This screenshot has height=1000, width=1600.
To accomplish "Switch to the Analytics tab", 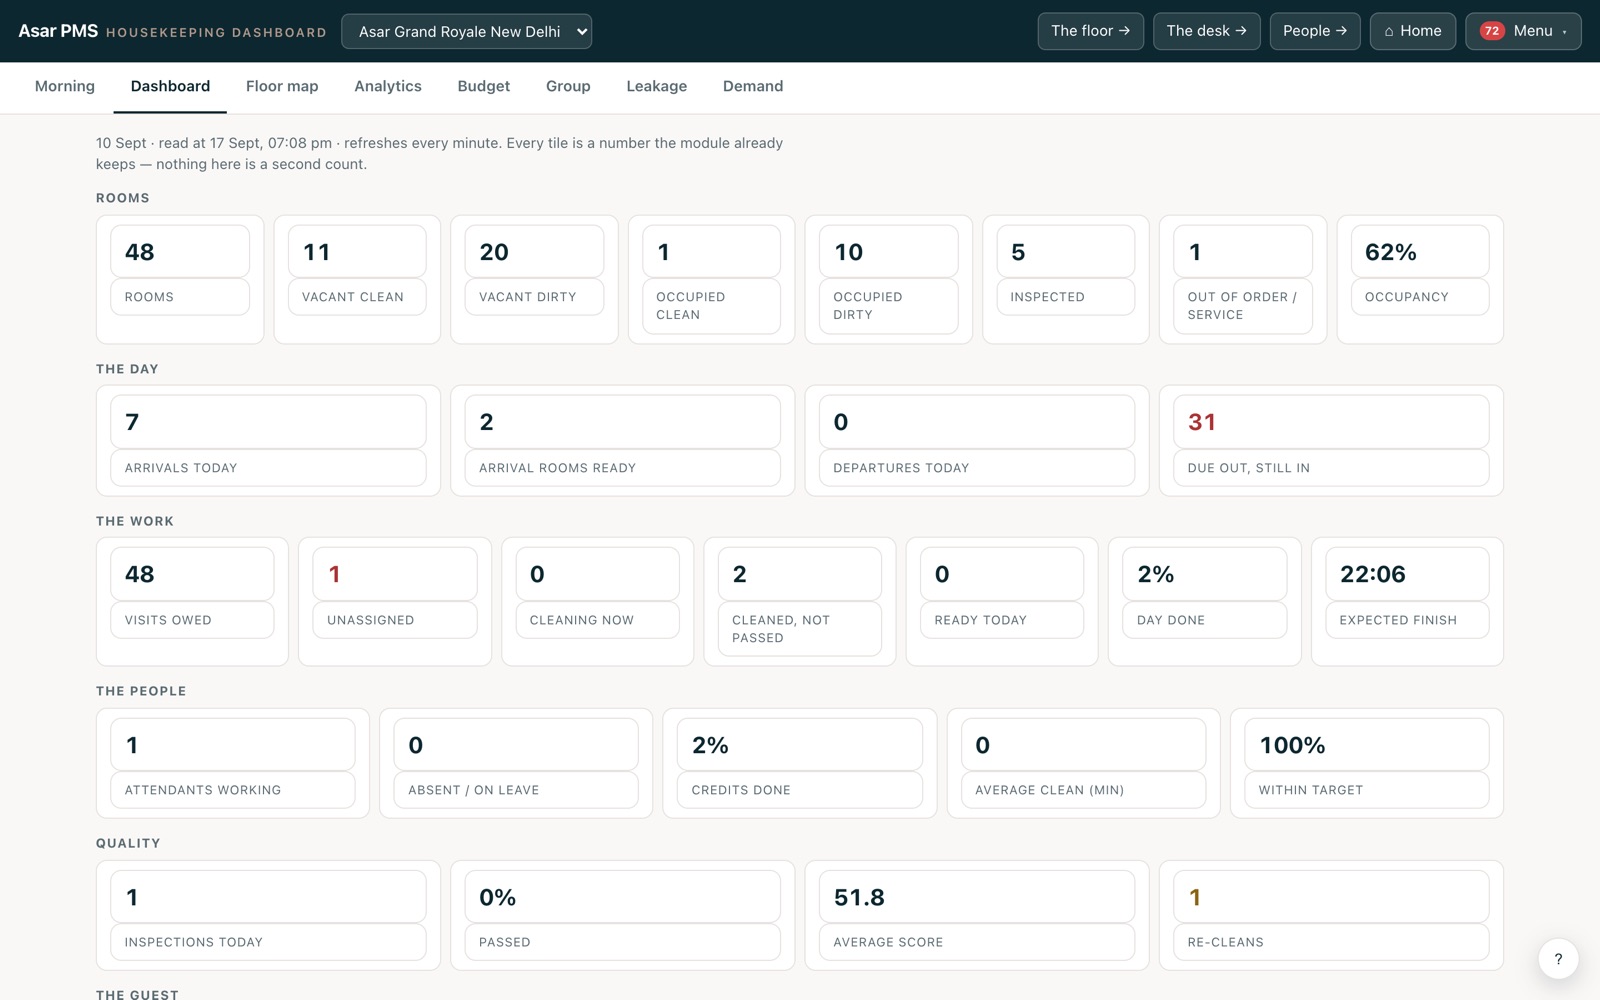I will pos(388,87).
